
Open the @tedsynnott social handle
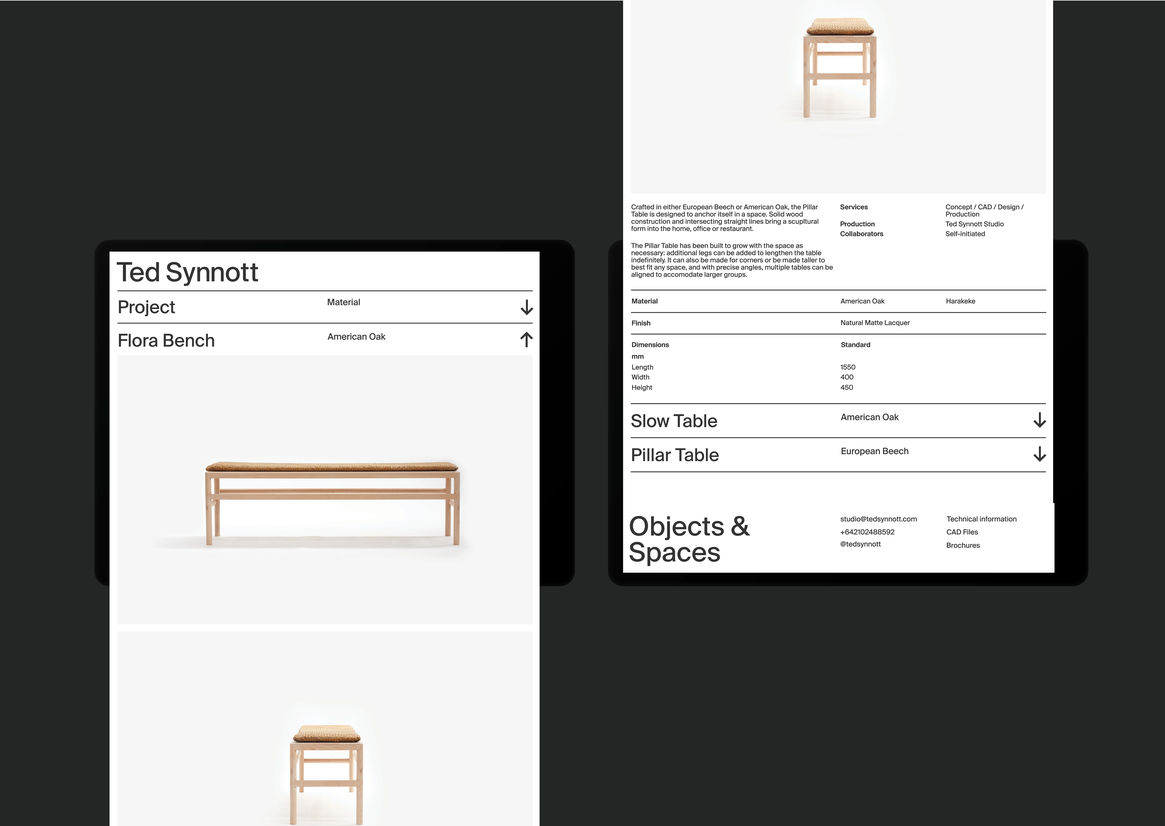[860, 544]
